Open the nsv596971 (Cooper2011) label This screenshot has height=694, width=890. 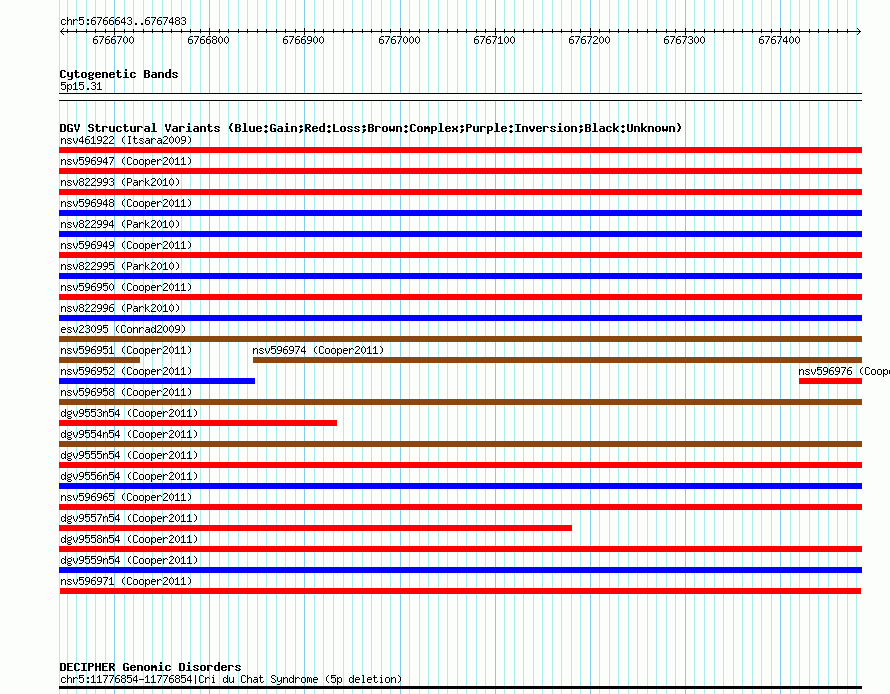(126, 581)
